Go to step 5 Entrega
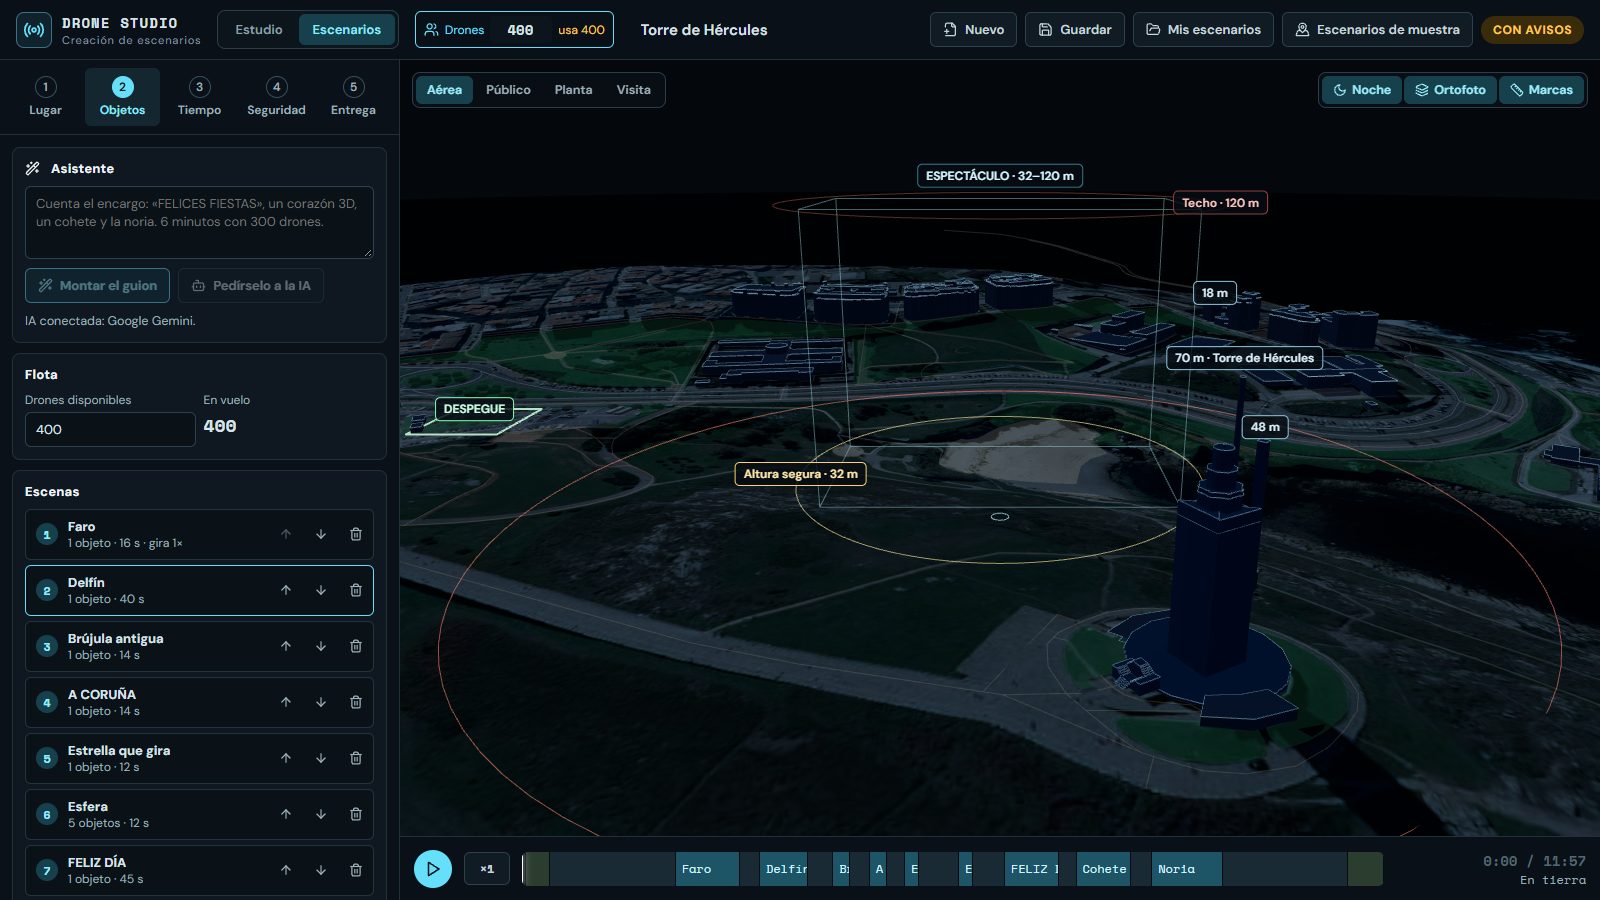Viewport: 1600px width, 900px height. (x=353, y=97)
